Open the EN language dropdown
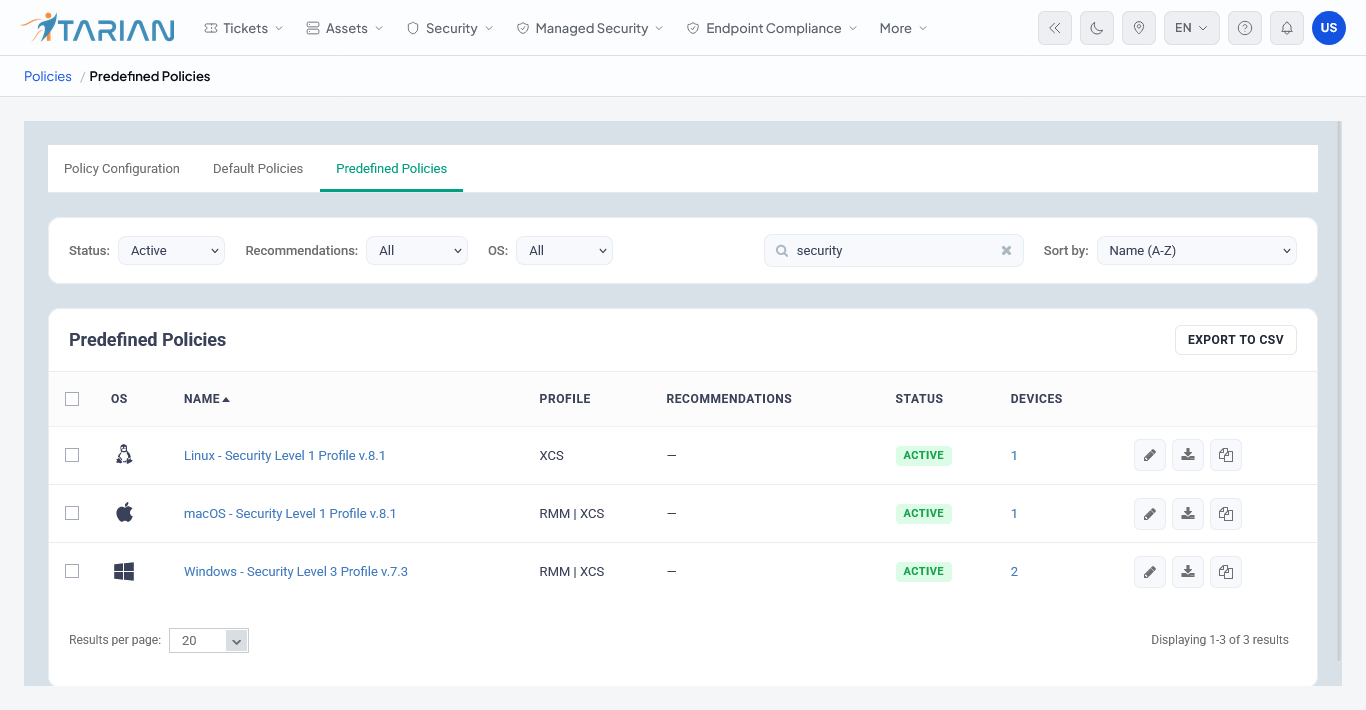 [x=1192, y=28]
